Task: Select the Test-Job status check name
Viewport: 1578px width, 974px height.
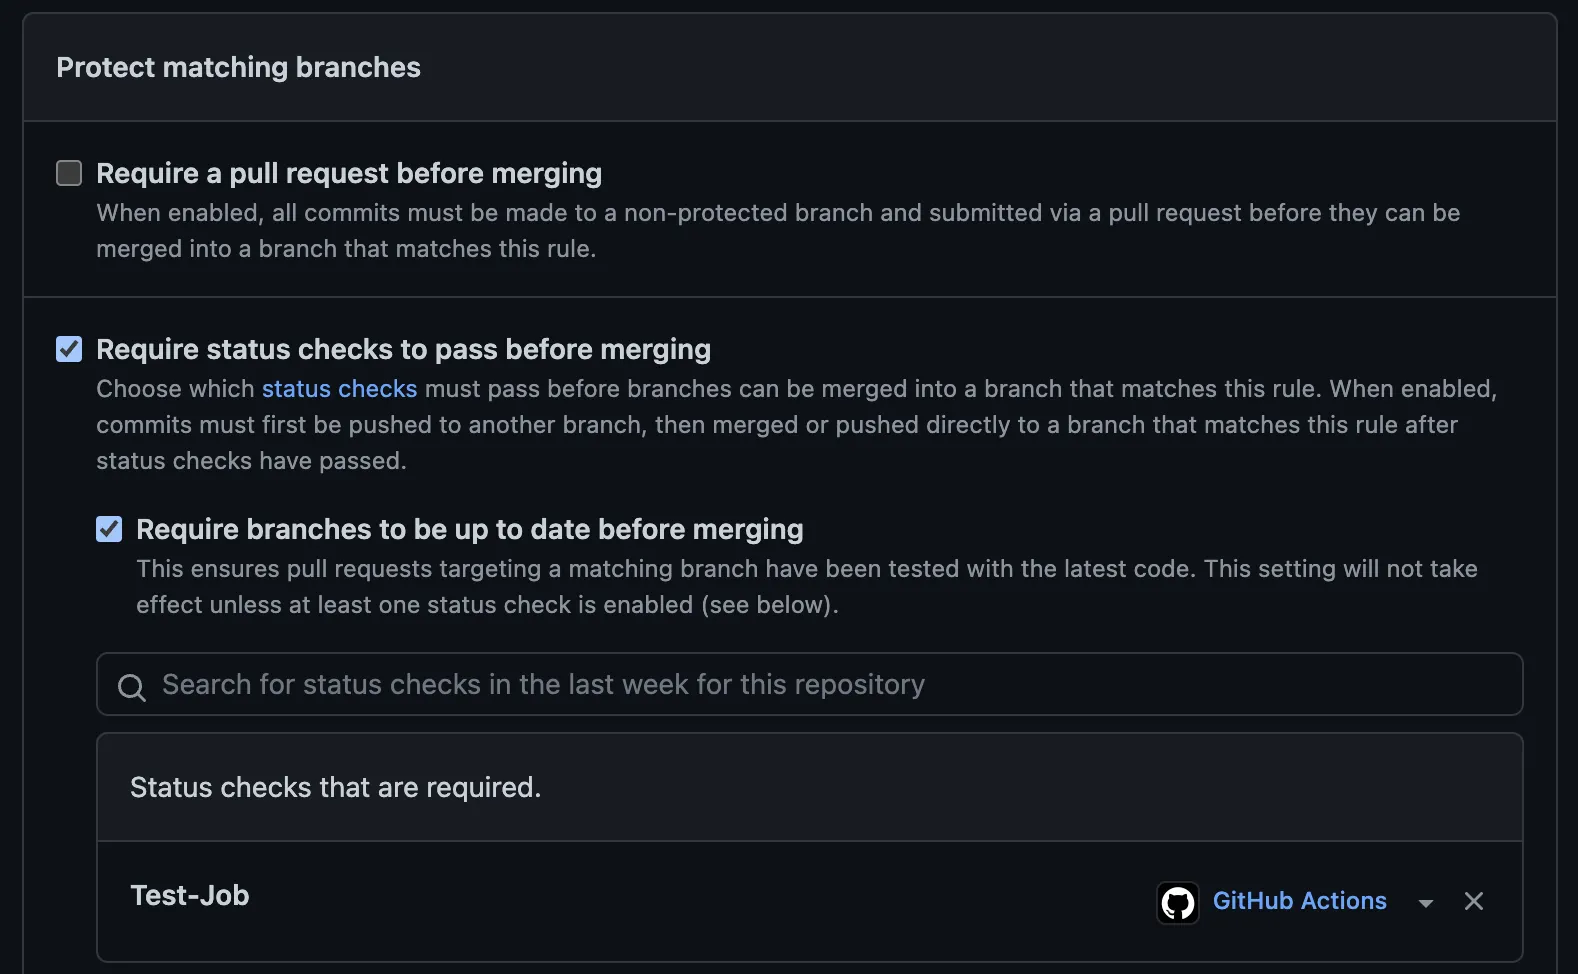Action: 190,895
